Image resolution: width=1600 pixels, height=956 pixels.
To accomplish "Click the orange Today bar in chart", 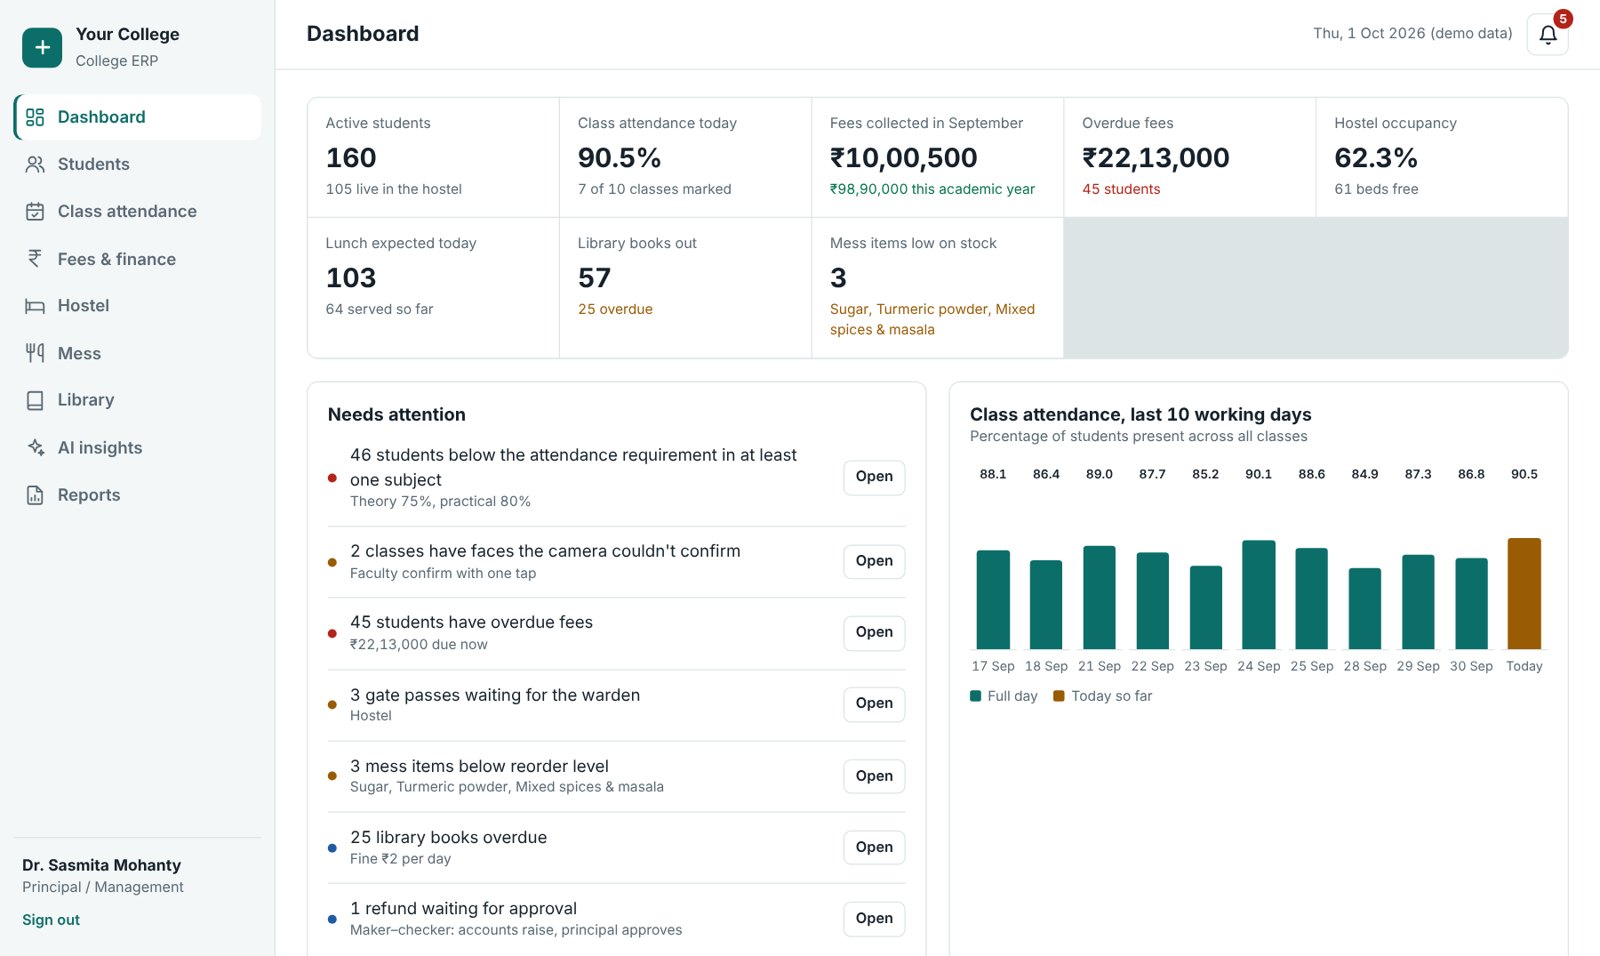I will tap(1524, 594).
